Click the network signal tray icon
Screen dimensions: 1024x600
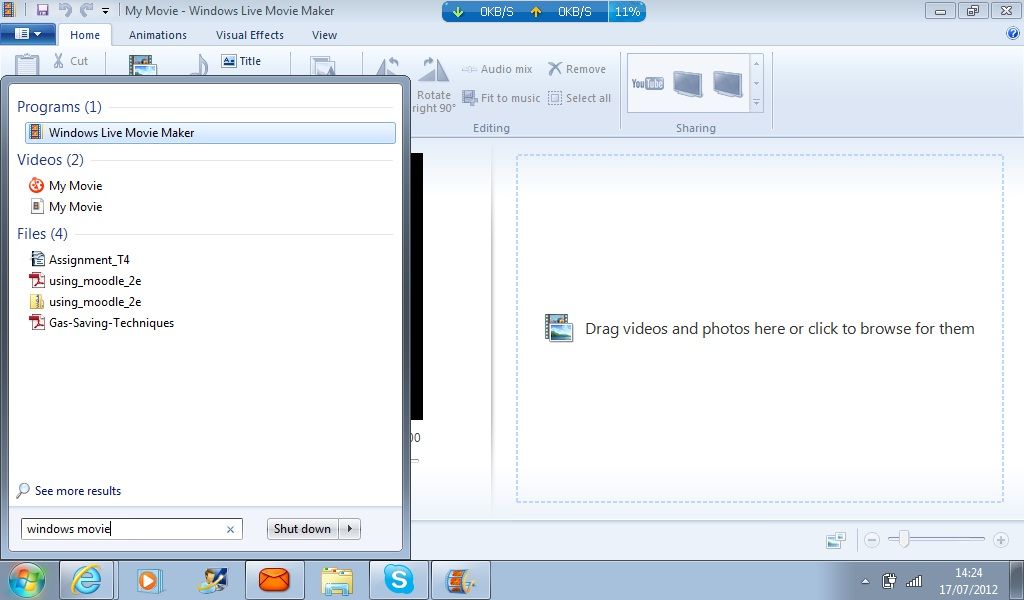coord(914,580)
